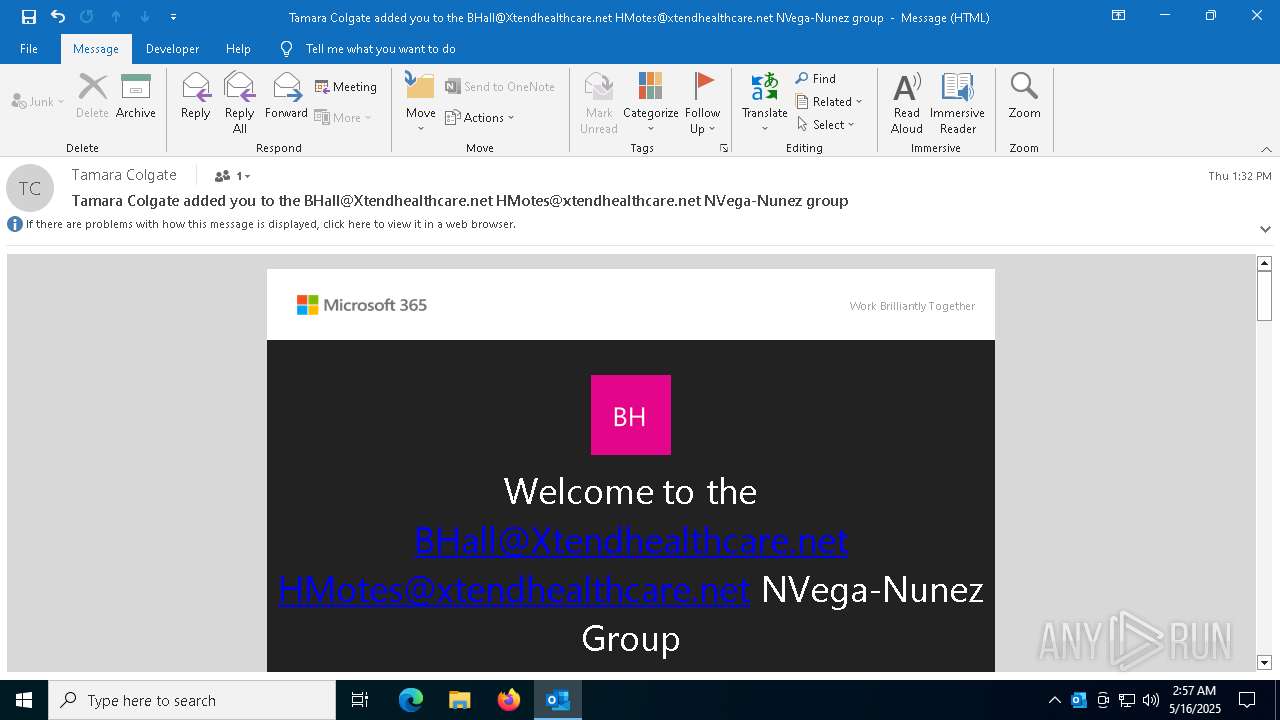Click the vertical scrollbar thumb
The width and height of the screenshot is (1280, 720).
coord(1264,296)
